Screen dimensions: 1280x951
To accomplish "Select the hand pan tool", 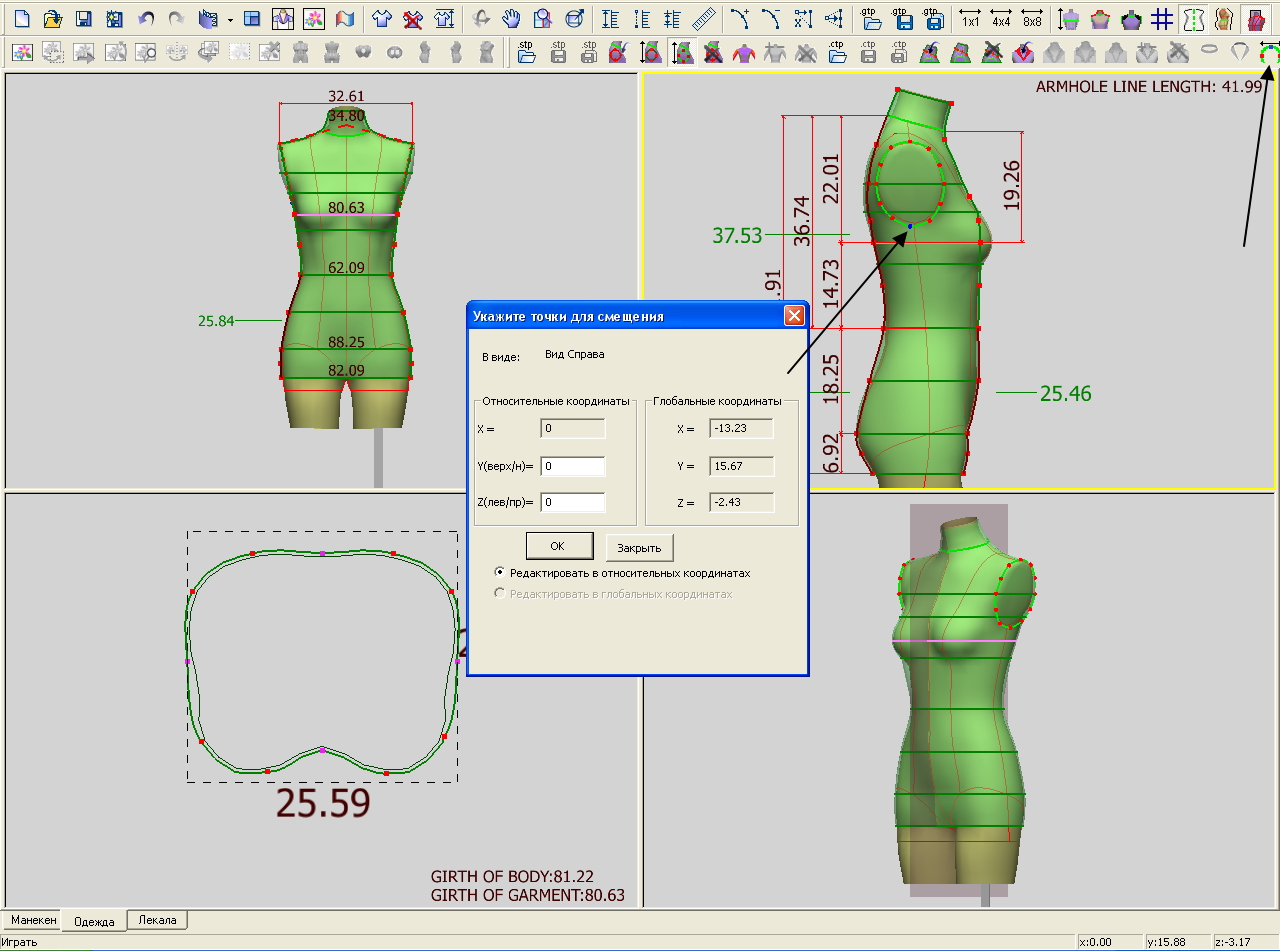I will [511, 18].
